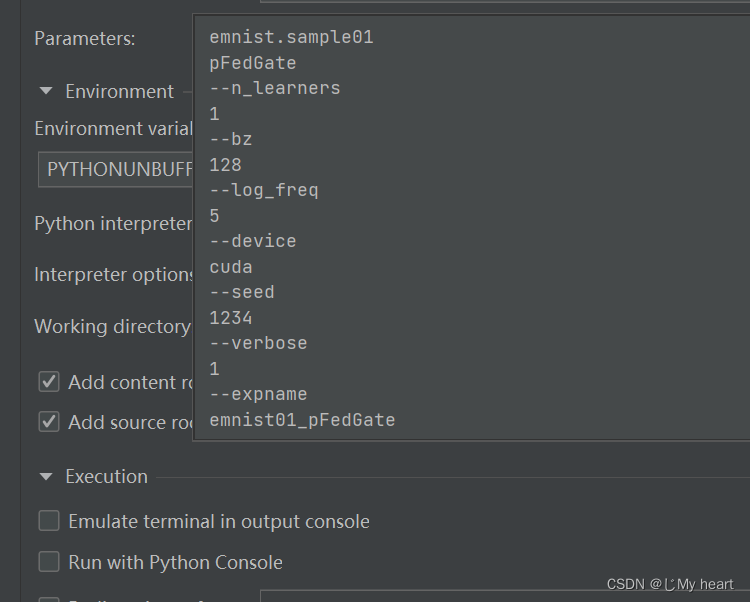Enable Emulate terminal in output console

[48, 521]
